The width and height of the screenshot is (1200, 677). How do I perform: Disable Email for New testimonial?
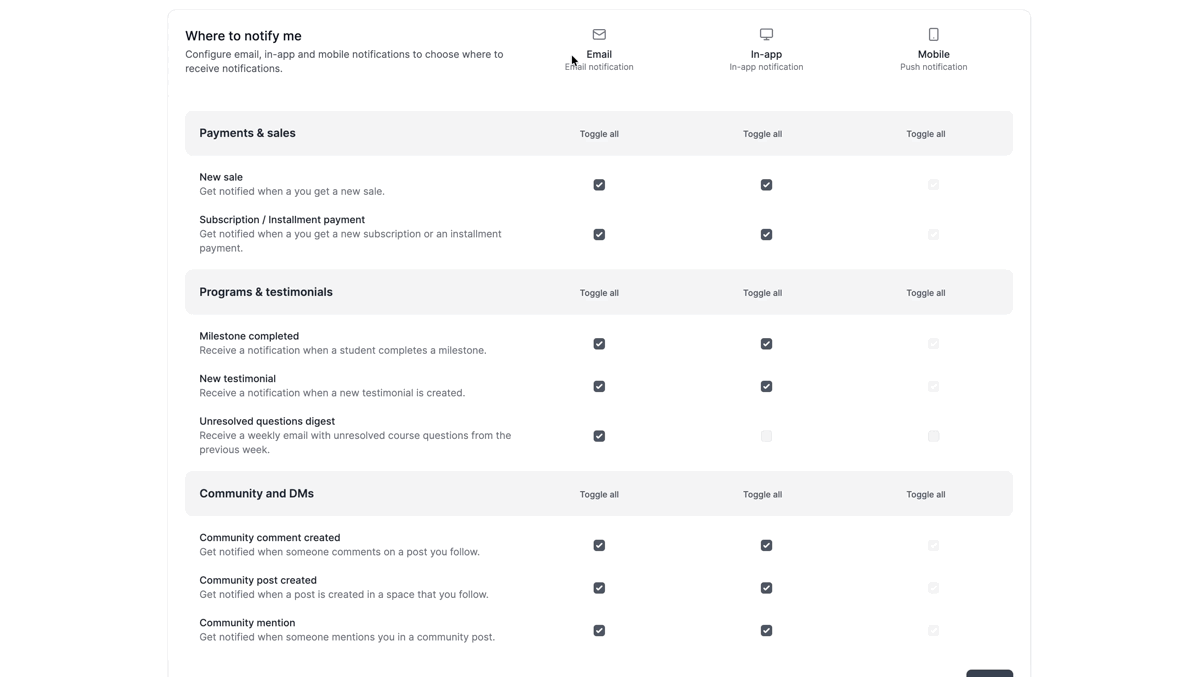click(x=599, y=387)
